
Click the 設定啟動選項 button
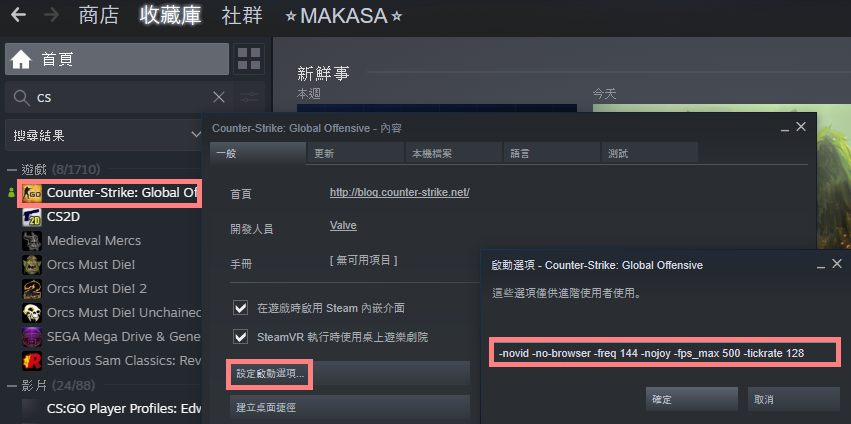[x=270, y=374]
